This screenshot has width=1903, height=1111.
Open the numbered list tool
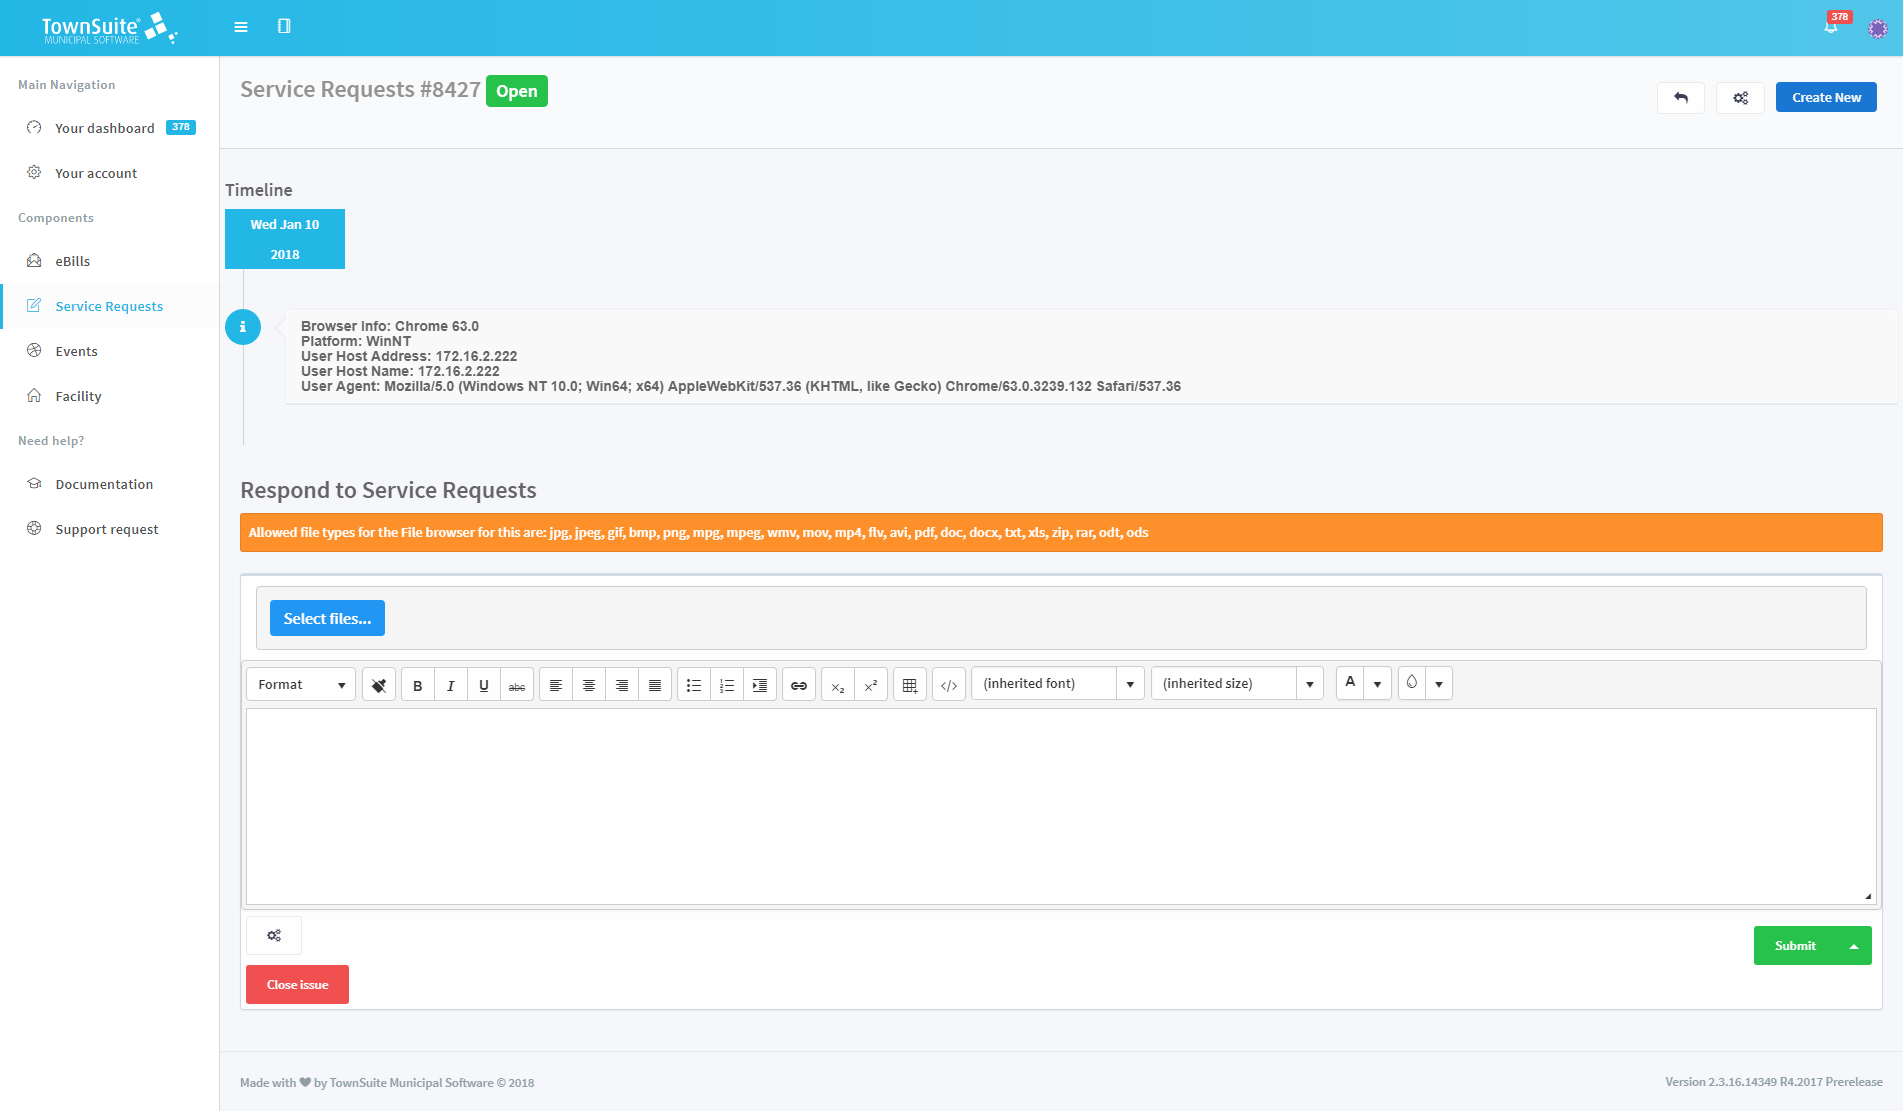click(726, 684)
